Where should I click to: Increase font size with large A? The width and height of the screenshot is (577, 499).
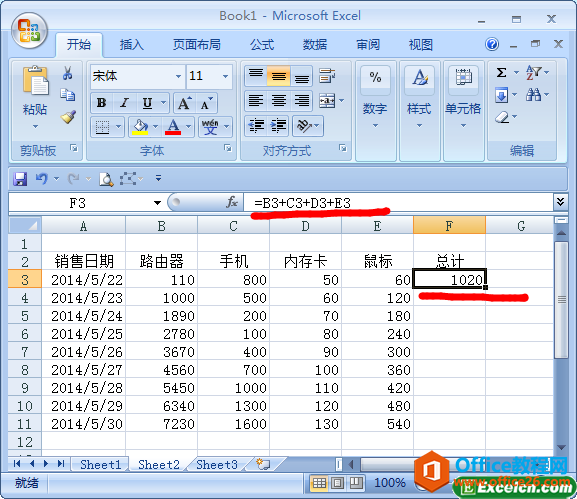185,103
